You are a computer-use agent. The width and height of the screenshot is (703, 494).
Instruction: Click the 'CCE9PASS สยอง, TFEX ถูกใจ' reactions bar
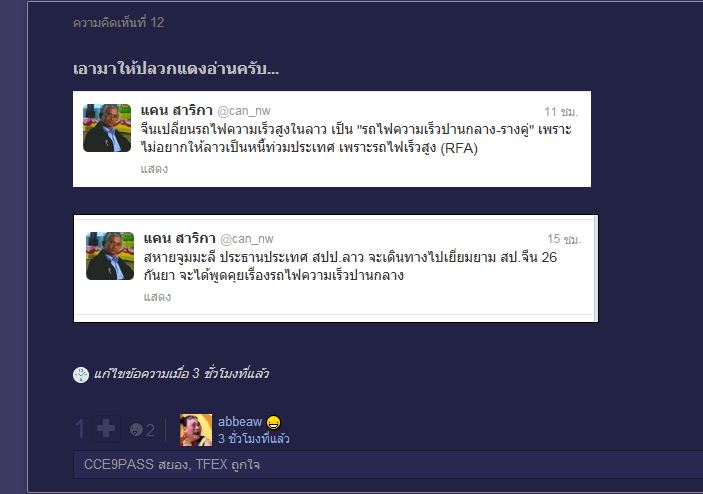pyautogui.click(x=388, y=464)
